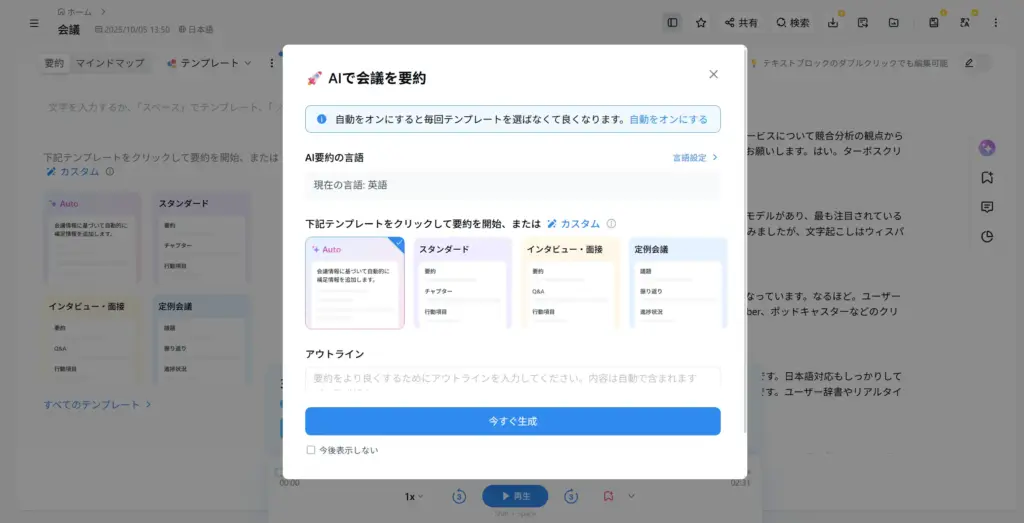Click the info icon beside dialog カスタム

pyautogui.click(x=611, y=223)
